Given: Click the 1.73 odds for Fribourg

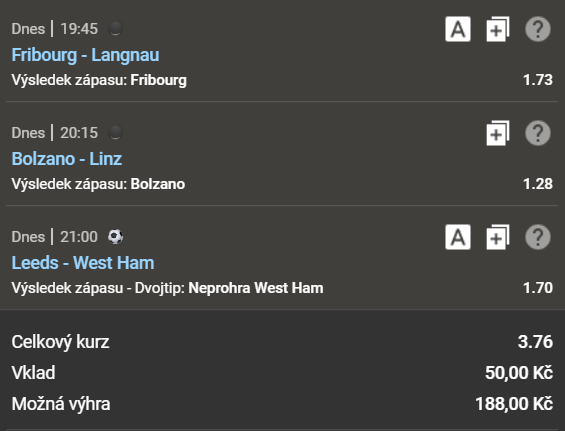Looking at the screenshot, I should [538, 80].
